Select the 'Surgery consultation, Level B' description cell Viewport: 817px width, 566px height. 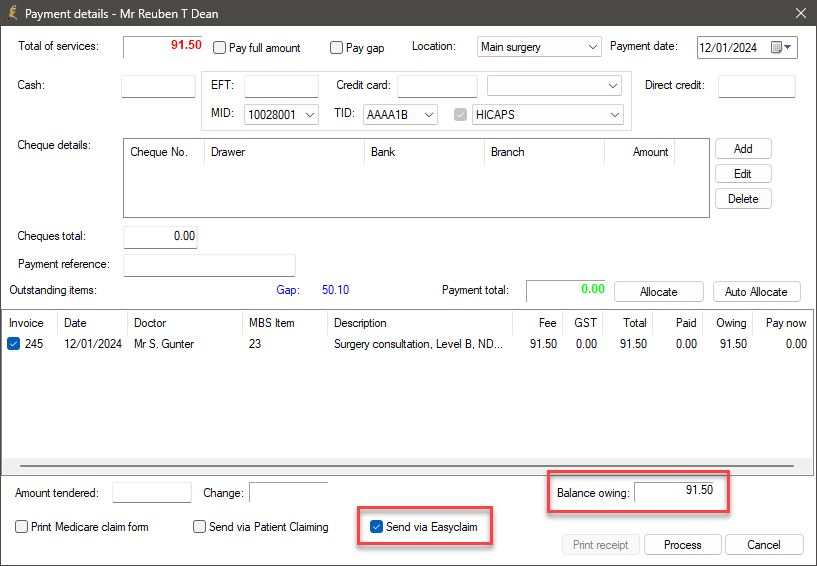pyautogui.click(x=418, y=344)
